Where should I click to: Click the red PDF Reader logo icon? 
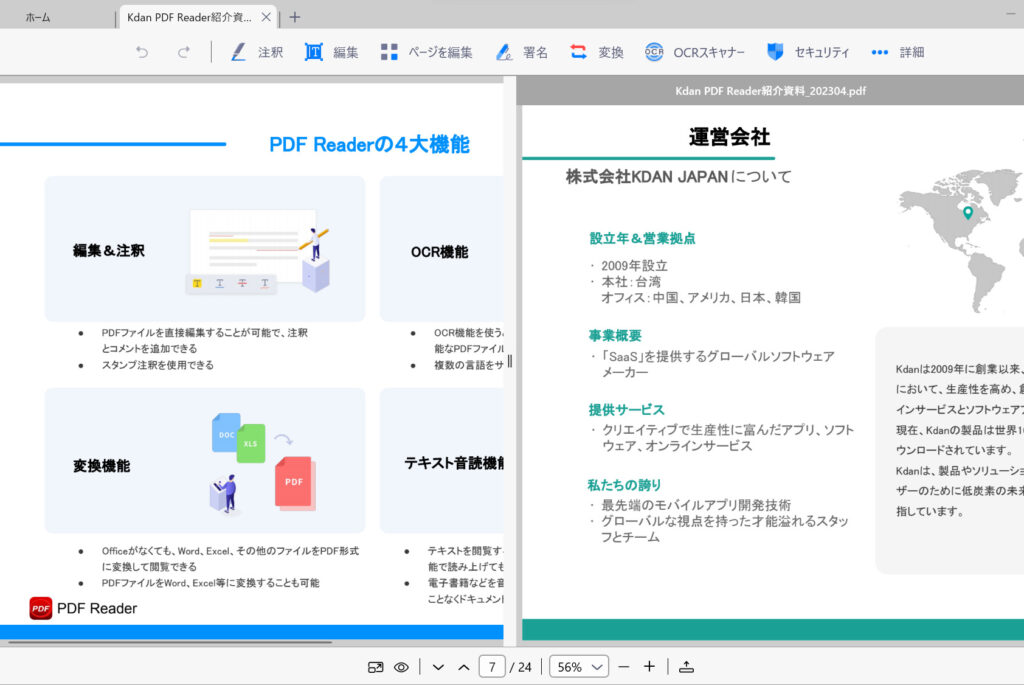tap(40, 608)
